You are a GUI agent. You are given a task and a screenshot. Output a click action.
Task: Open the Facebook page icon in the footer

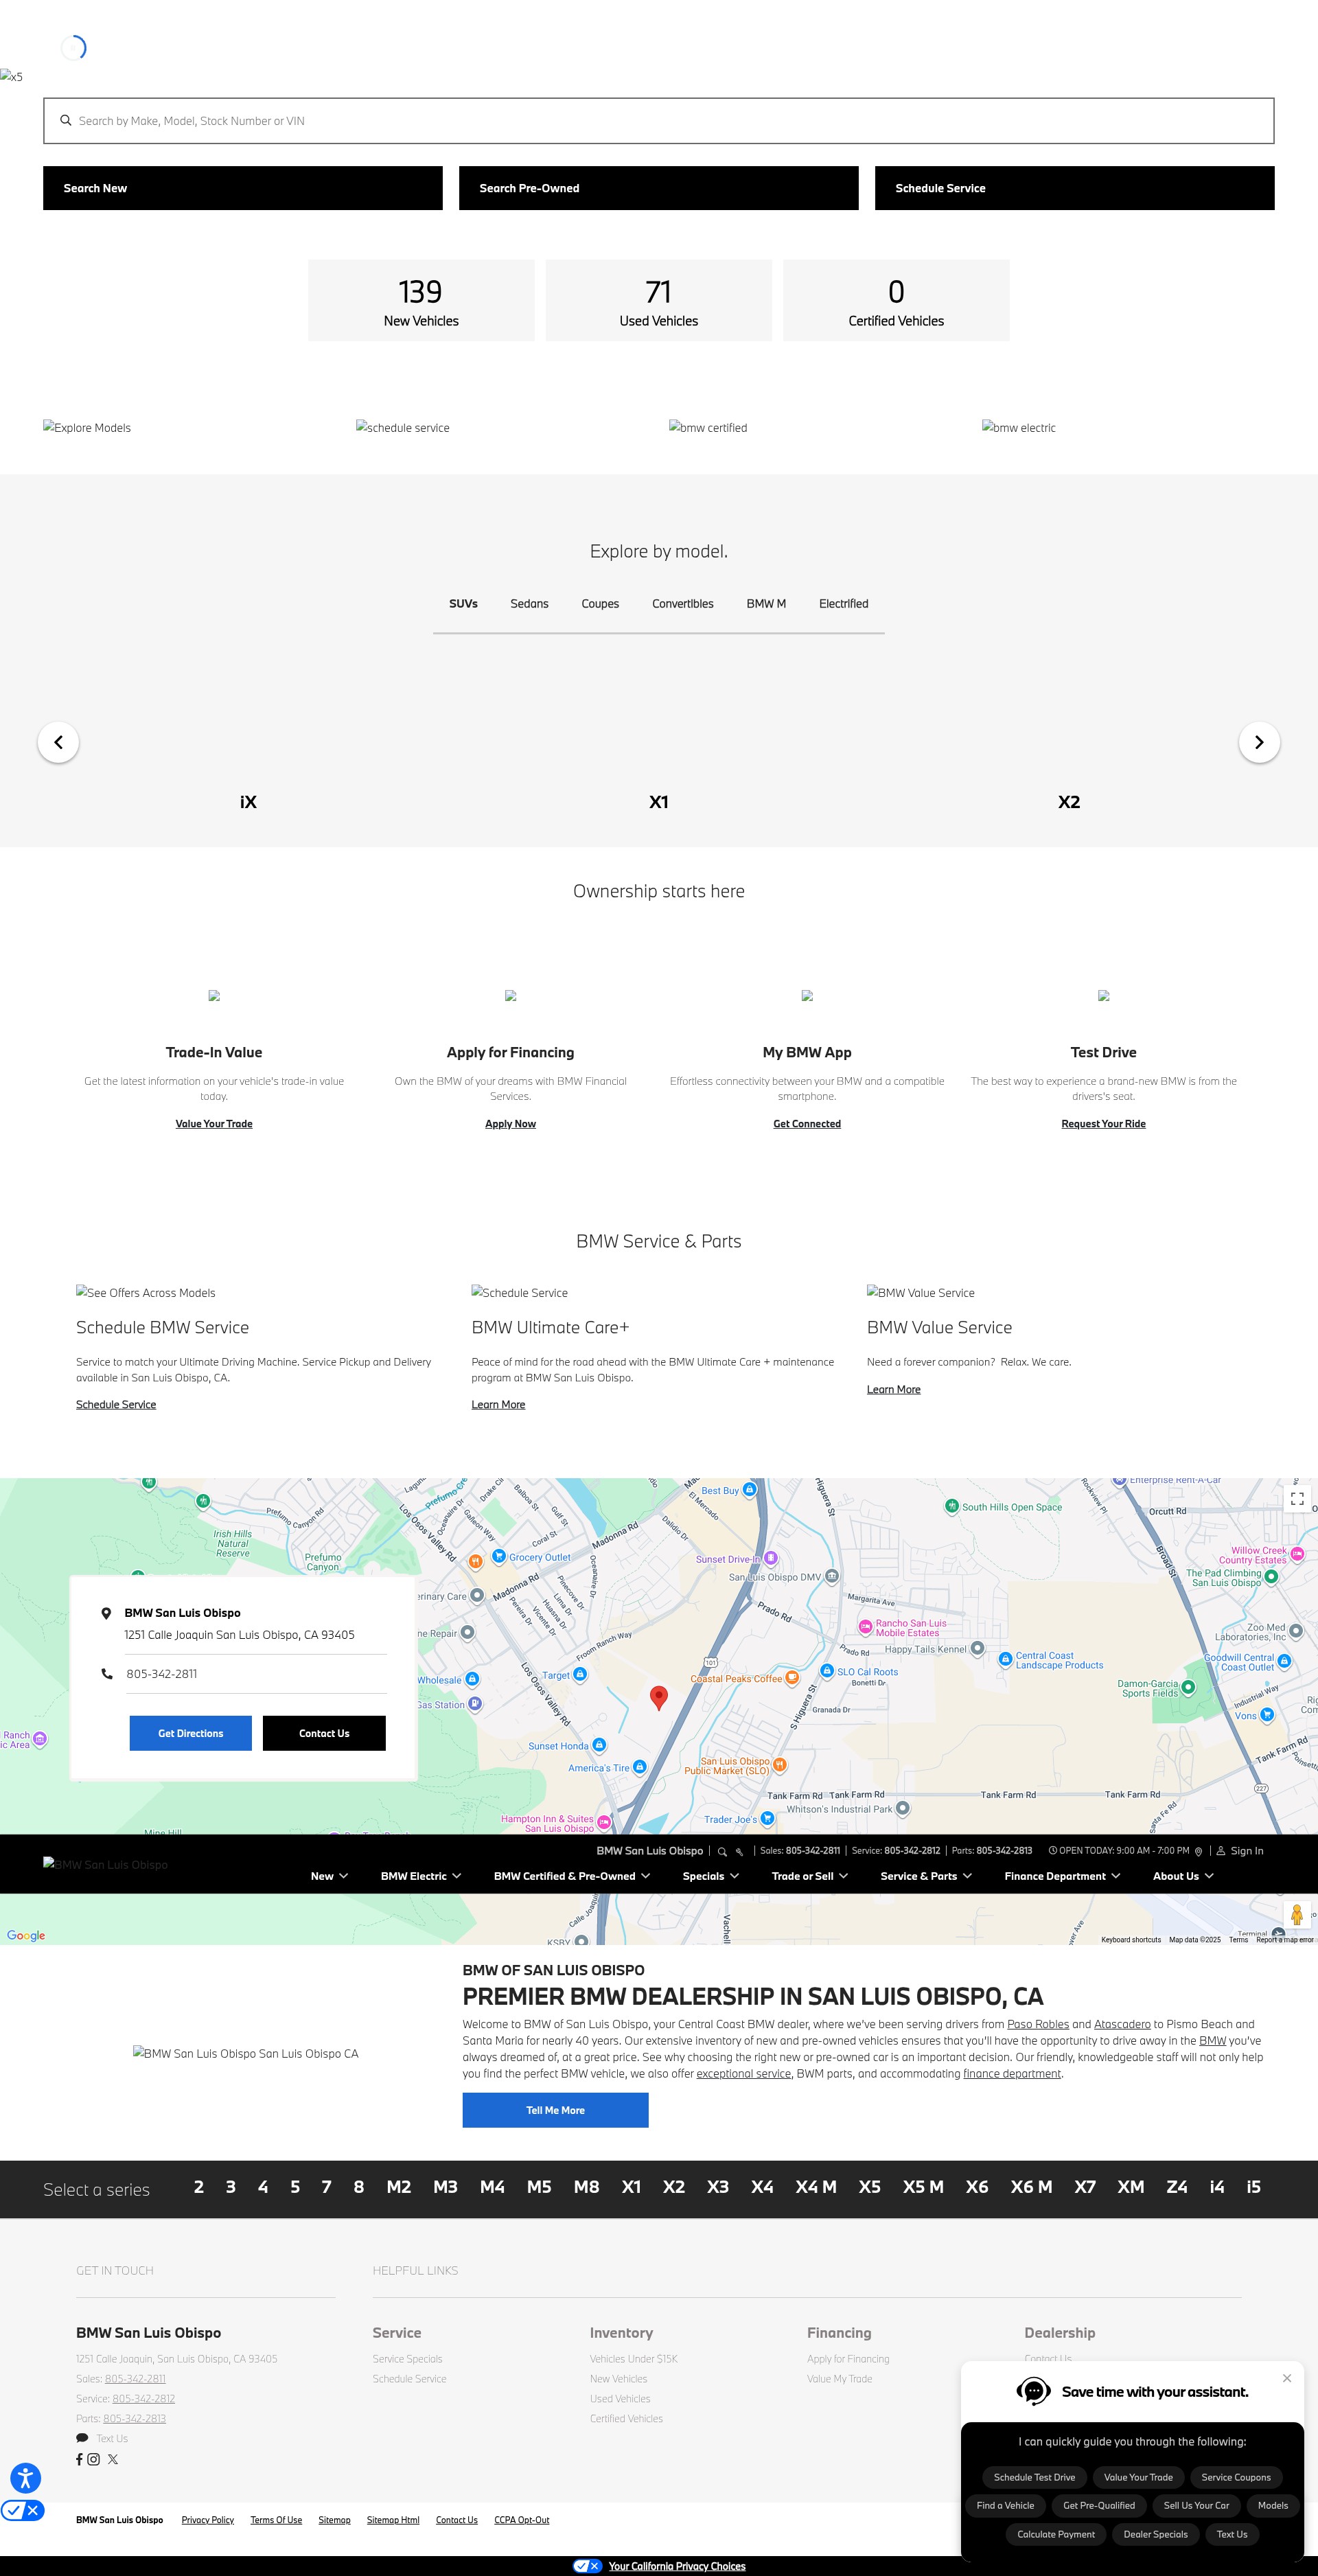79,2459
